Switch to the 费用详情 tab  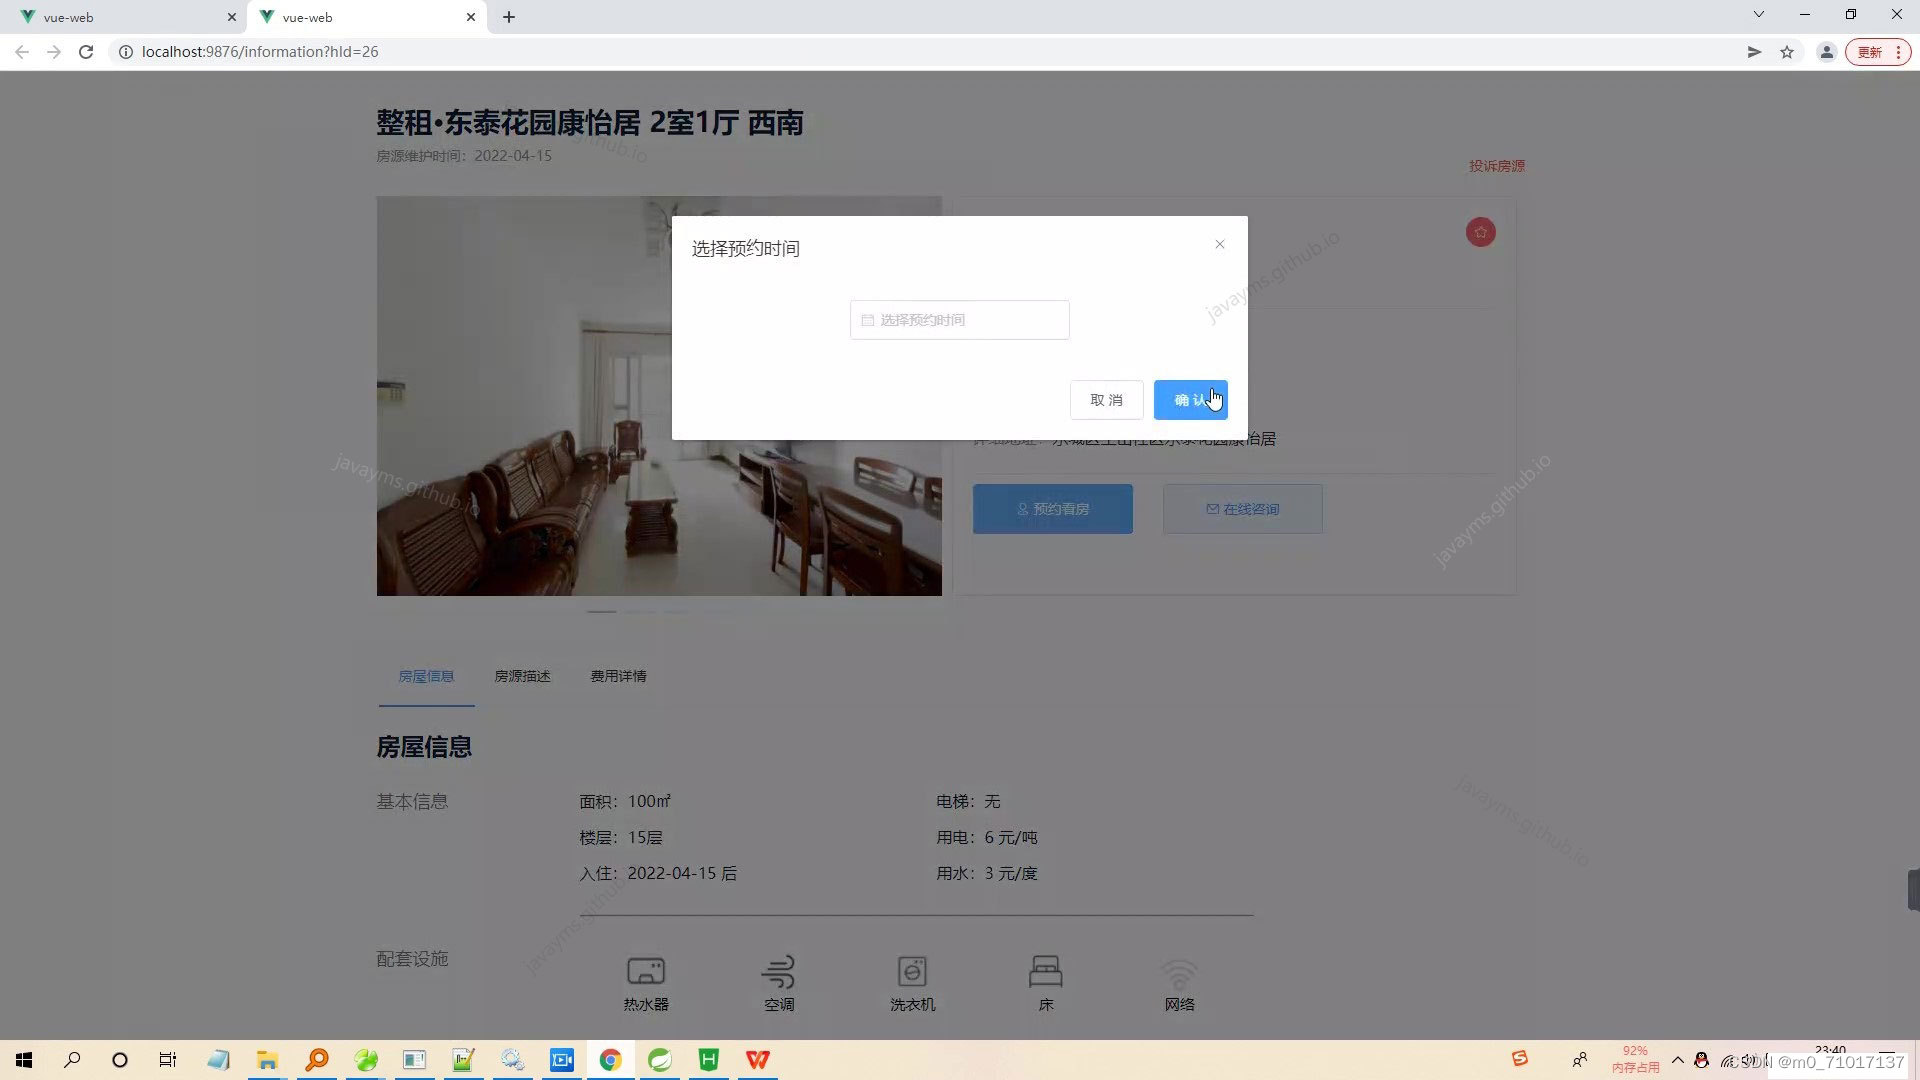[x=618, y=676]
